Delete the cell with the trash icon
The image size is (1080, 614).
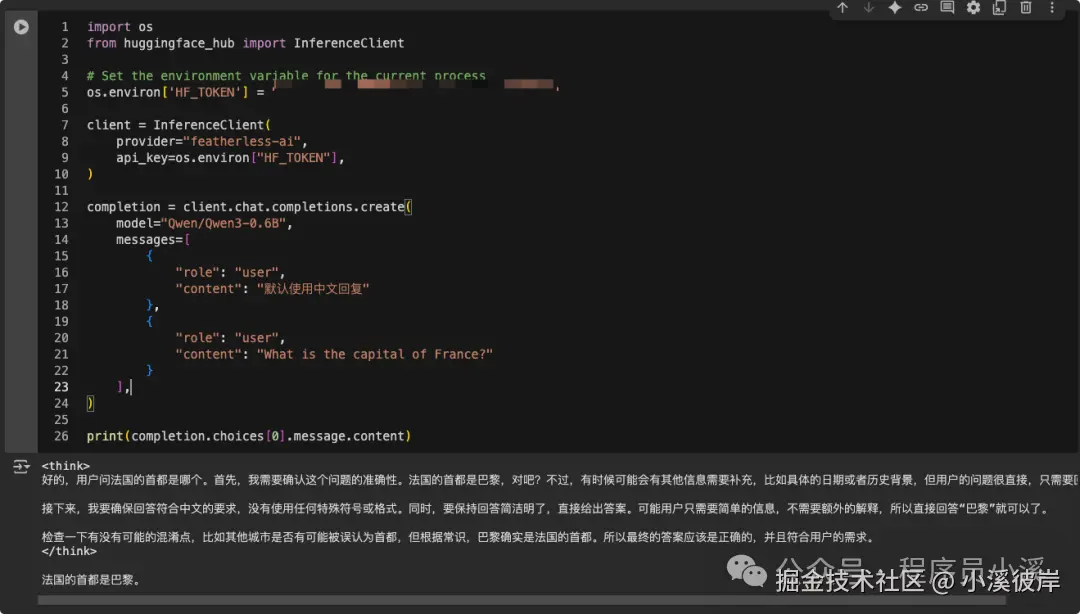(x=1025, y=8)
